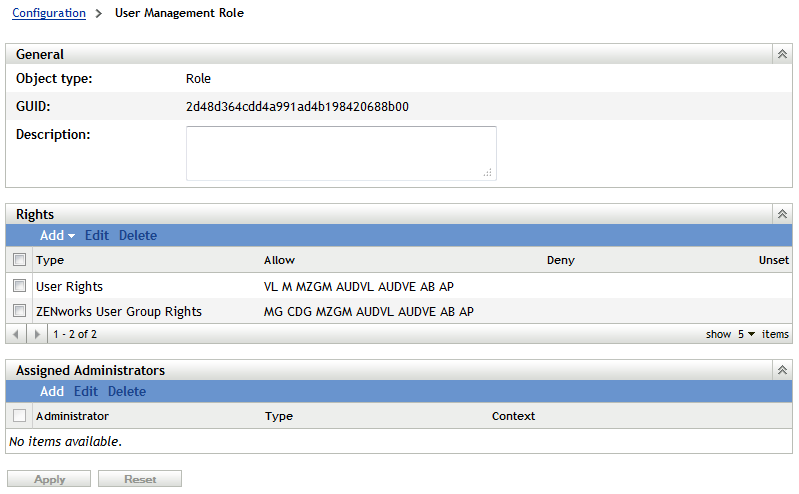Focus the Description text field

[340, 153]
